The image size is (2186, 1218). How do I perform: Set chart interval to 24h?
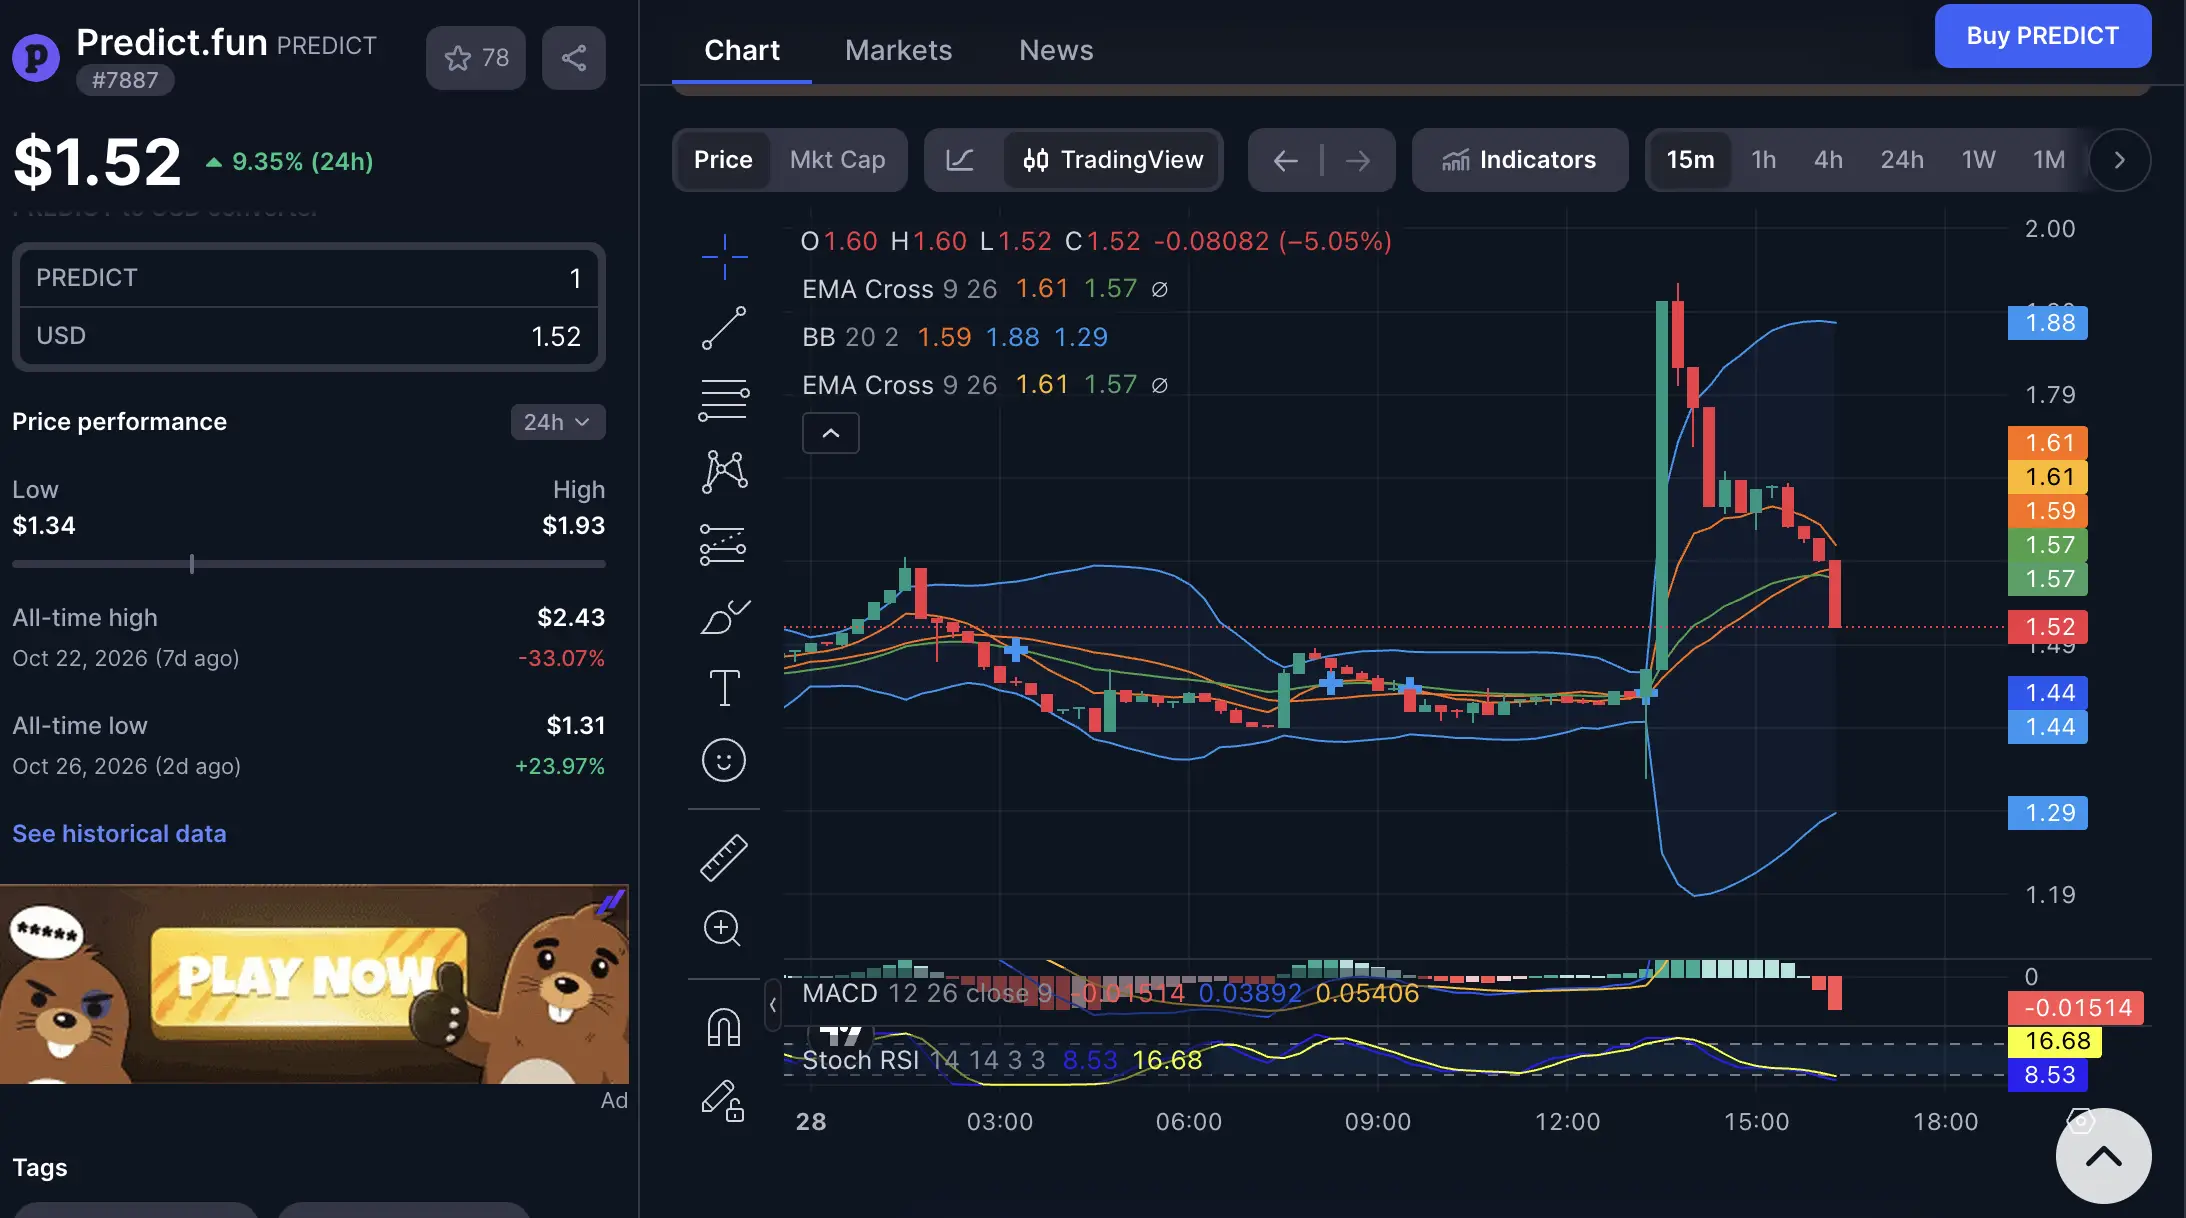pos(1901,160)
